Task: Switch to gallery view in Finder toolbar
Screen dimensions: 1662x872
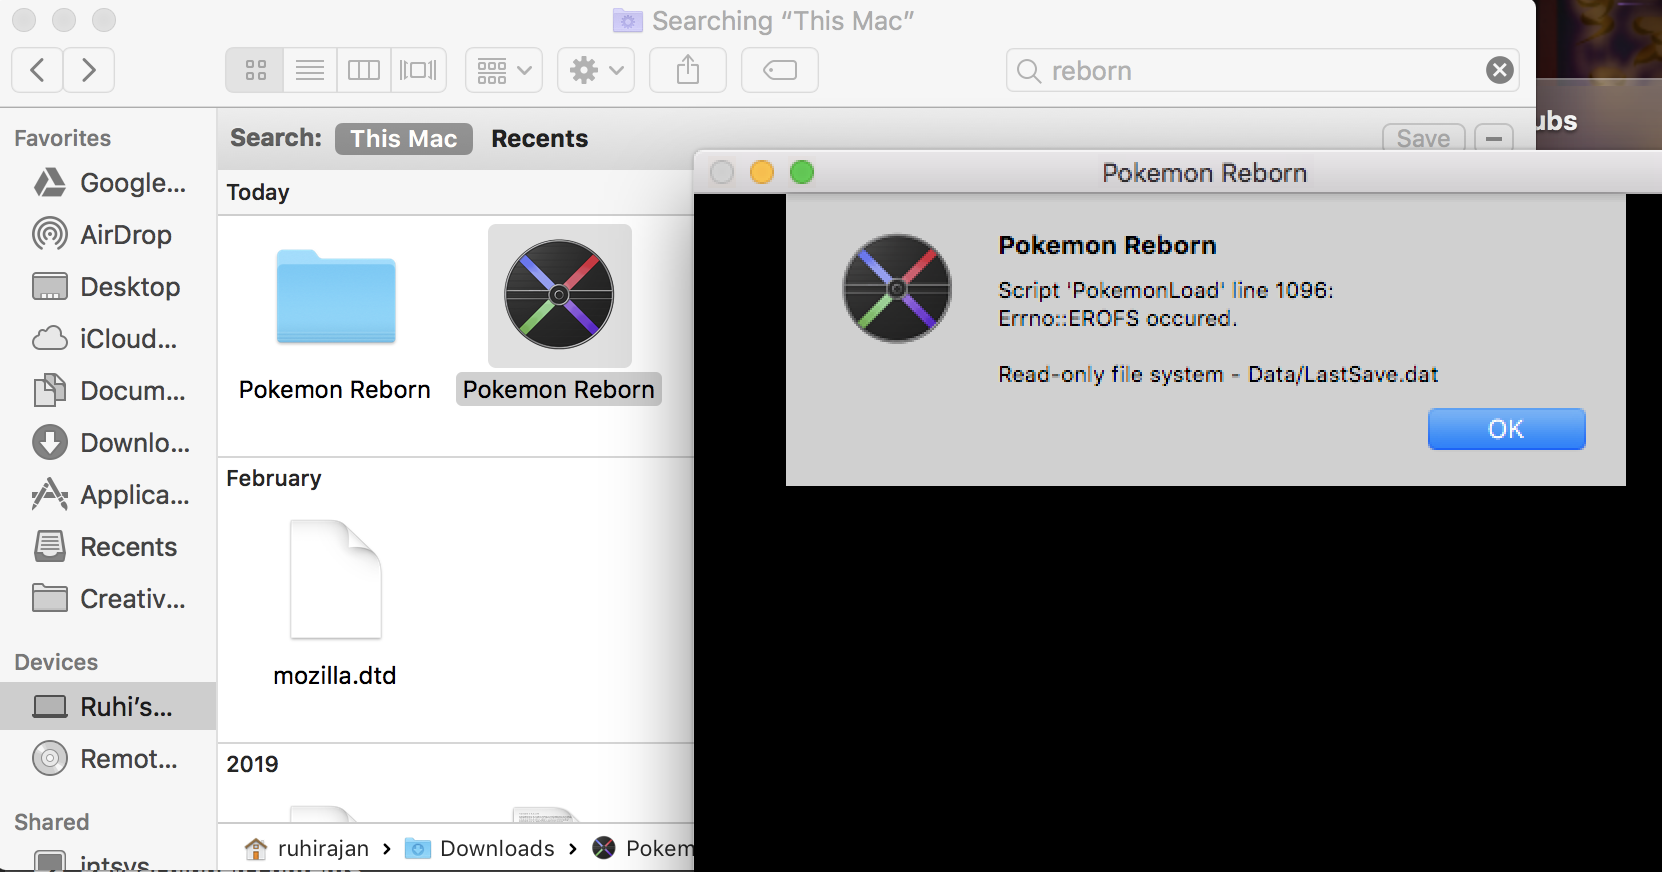Action: coord(418,70)
